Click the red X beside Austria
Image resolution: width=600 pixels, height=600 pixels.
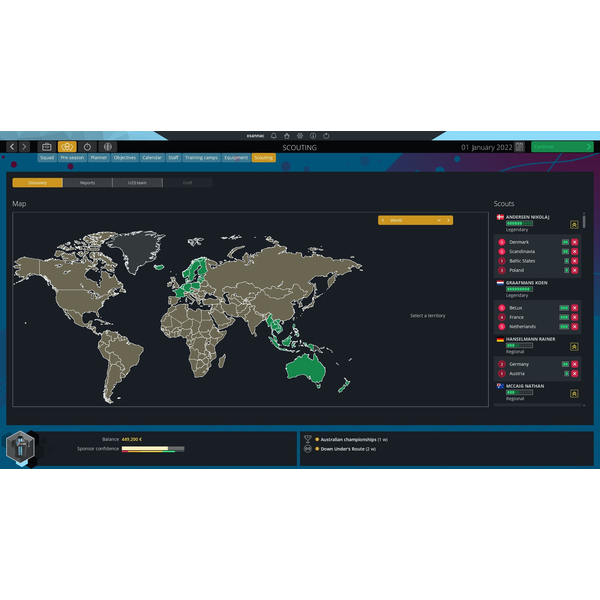tap(575, 373)
